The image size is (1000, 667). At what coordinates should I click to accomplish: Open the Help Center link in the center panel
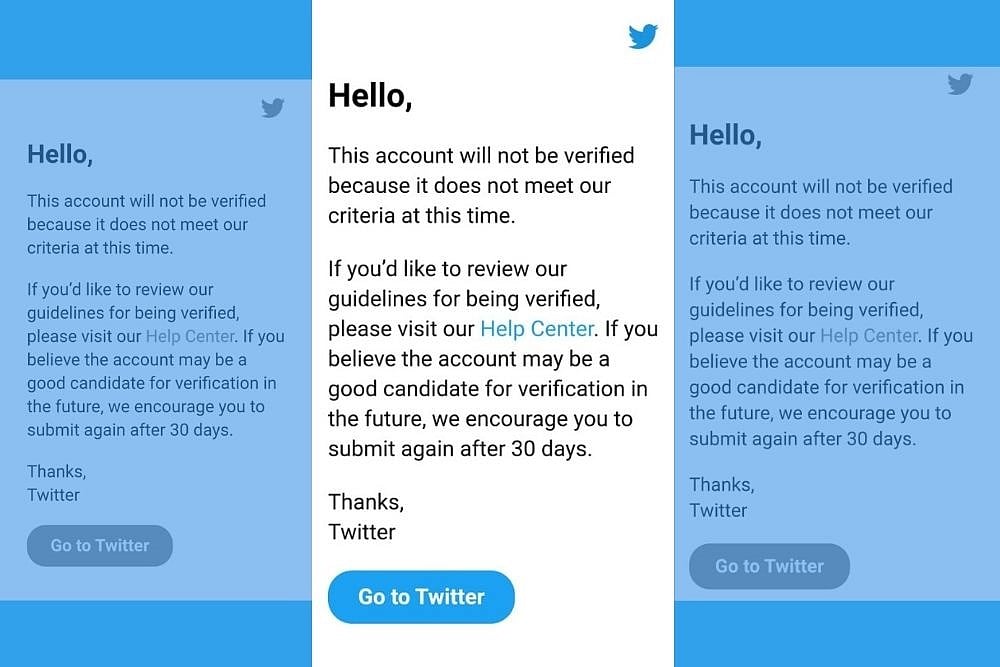click(x=537, y=329)
